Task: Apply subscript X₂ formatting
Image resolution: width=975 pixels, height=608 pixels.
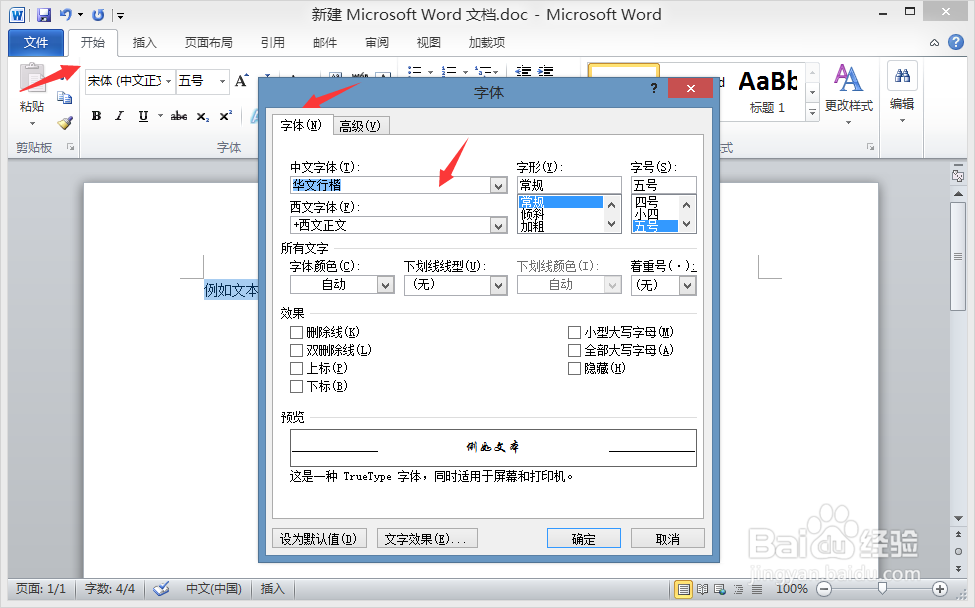Action: click(203, 116)
